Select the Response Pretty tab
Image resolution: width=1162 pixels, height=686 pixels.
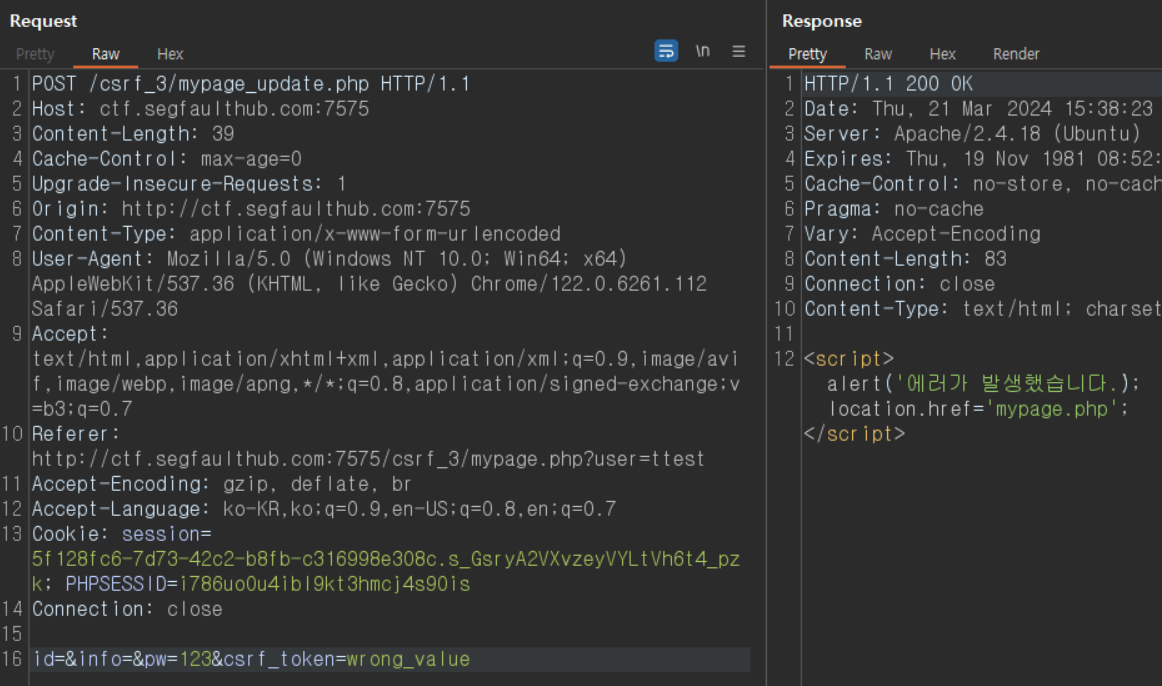pyautogui.click(x=807, y=54)
